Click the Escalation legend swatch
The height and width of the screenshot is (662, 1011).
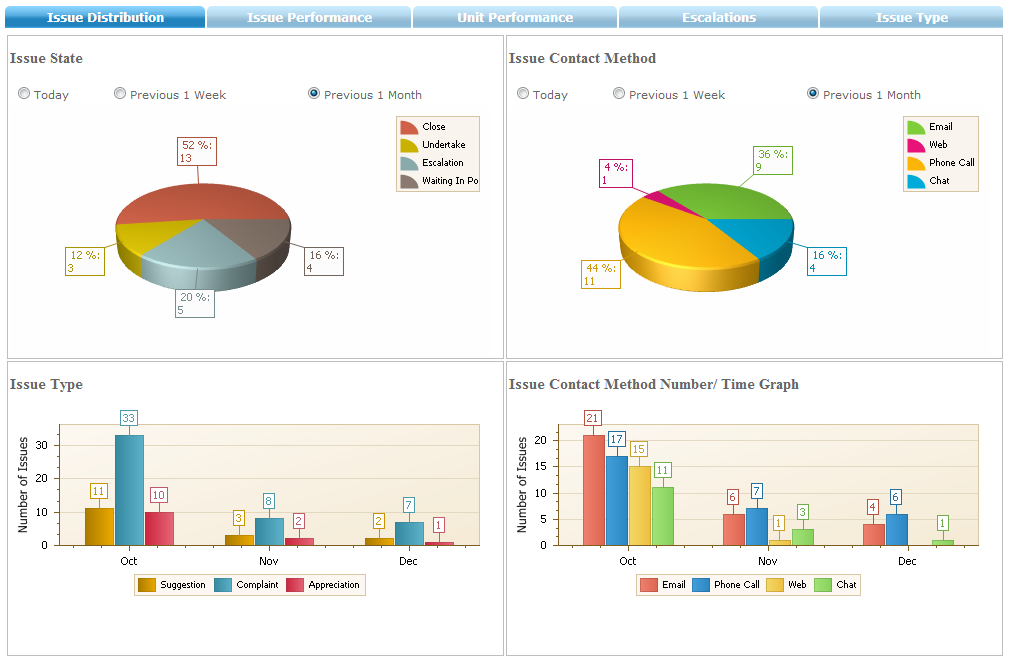pos(407,161)
